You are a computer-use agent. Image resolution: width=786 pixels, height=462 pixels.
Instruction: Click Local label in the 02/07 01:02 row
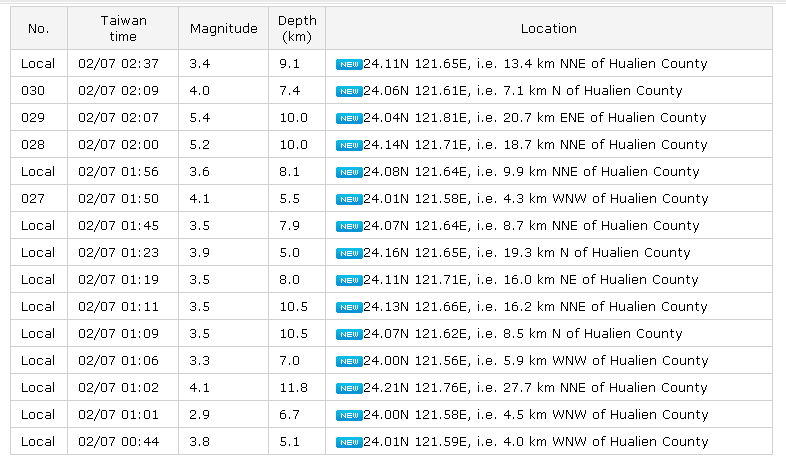[x=38, y=388]
